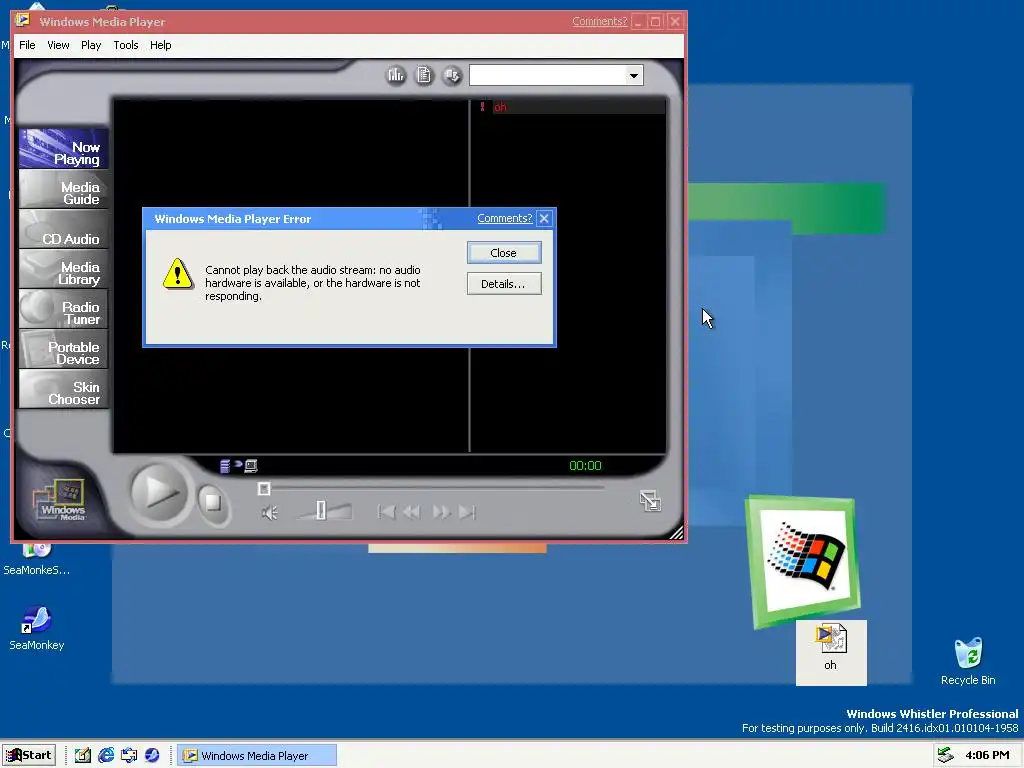
Task: Open the Media Guide tab
Action: point(63,189)
